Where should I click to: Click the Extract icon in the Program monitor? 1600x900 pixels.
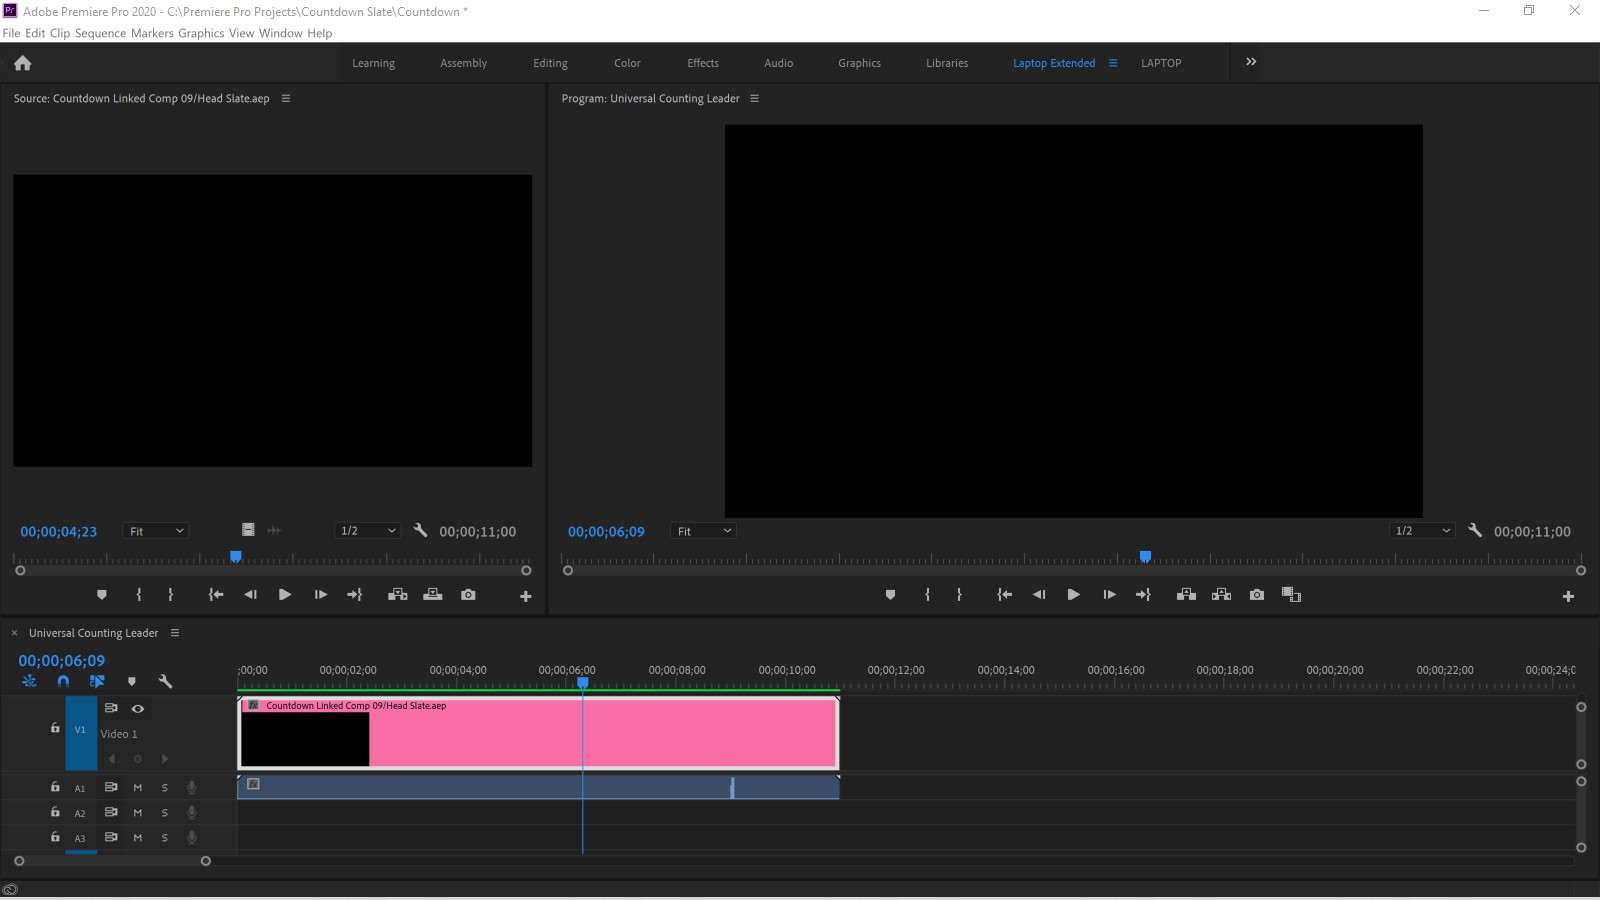1221,594
